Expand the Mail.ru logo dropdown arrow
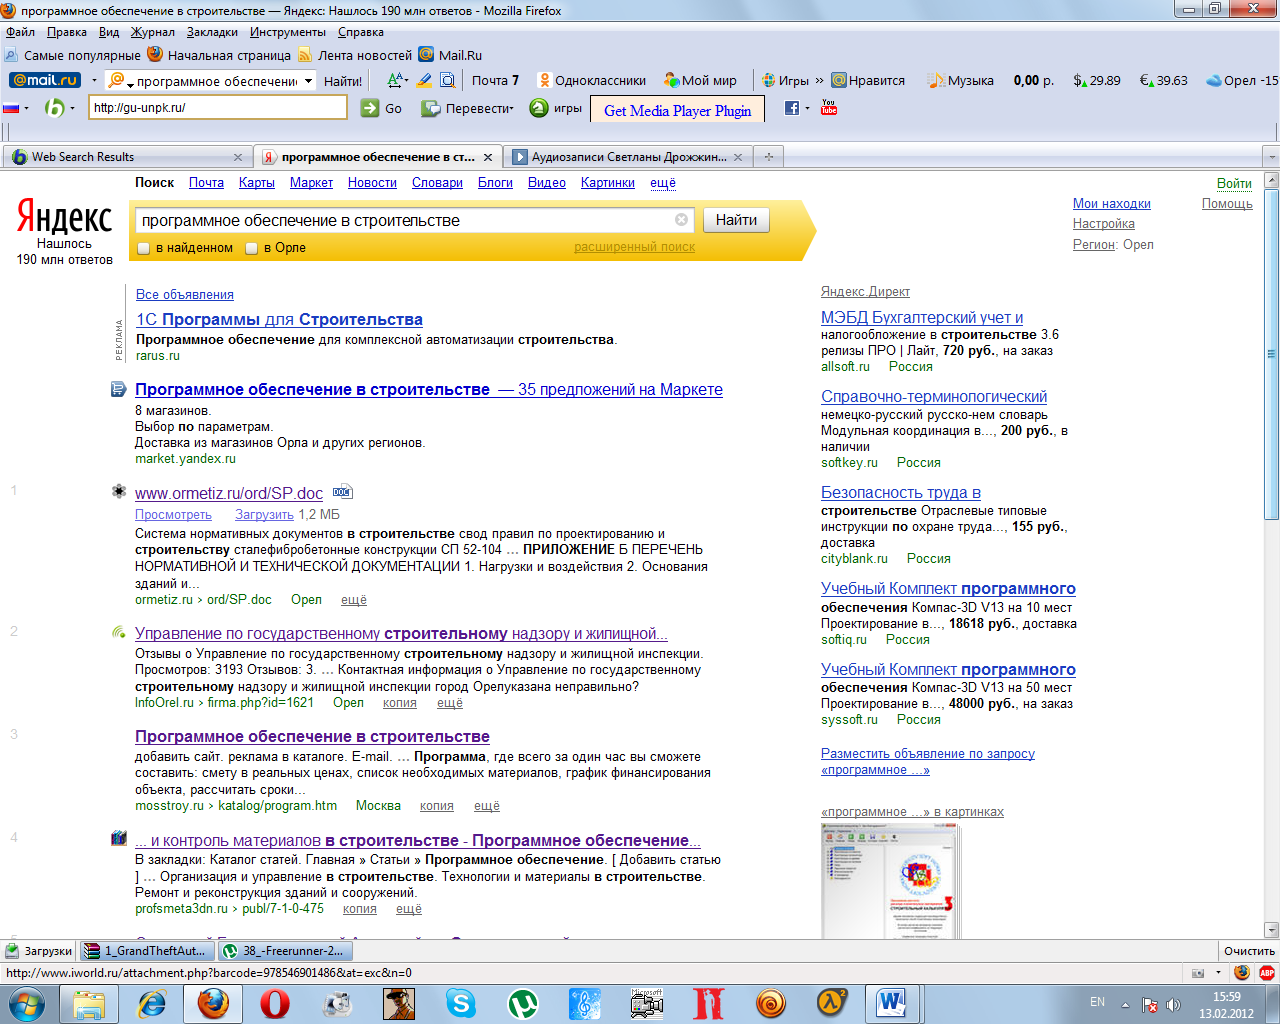The image size is (1280, 1024). click(94, 81)
